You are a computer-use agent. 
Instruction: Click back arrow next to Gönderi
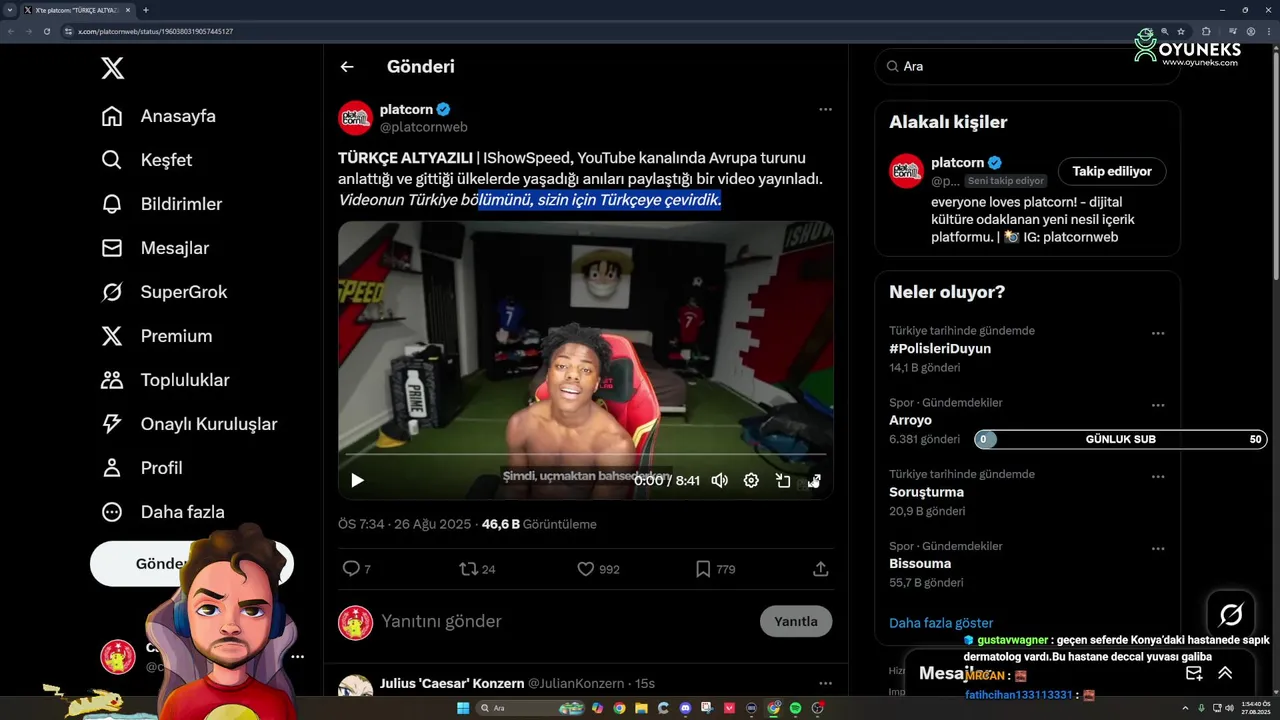coord(347,67)
